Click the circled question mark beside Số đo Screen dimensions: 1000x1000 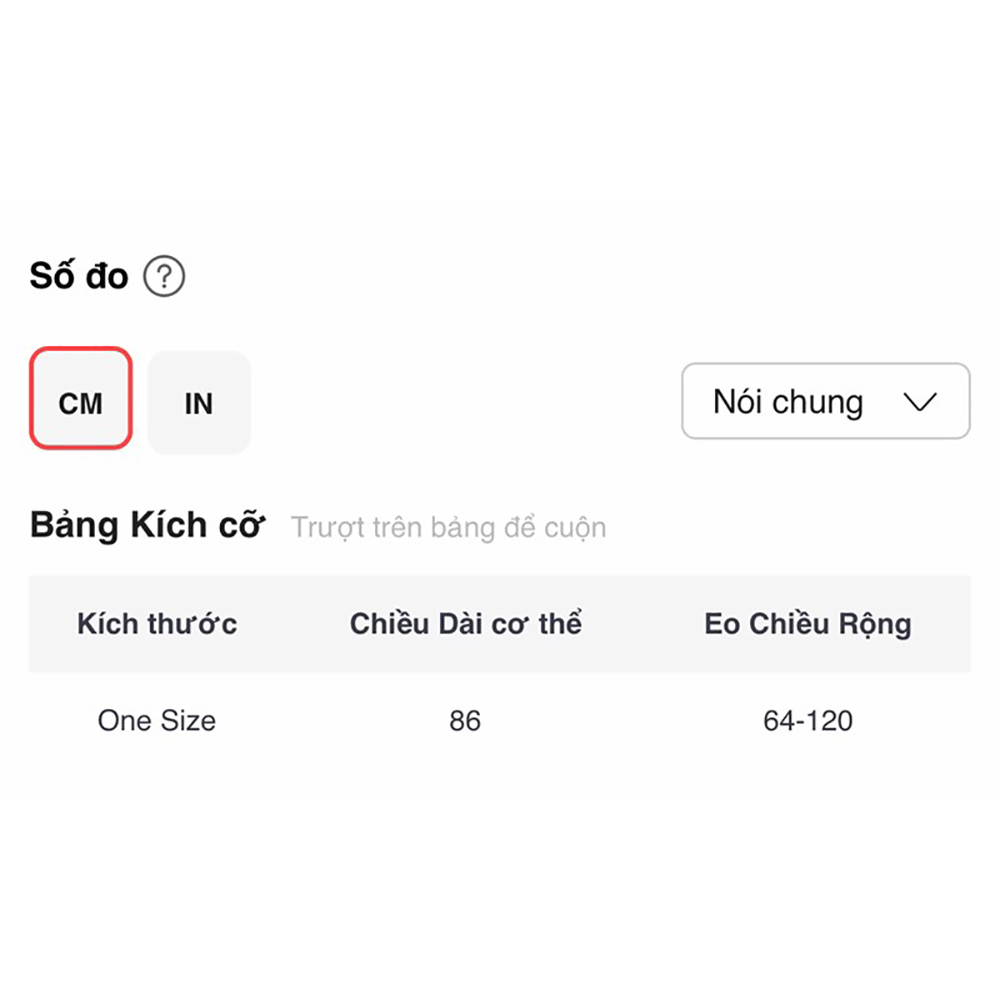[x=164, y=276]
